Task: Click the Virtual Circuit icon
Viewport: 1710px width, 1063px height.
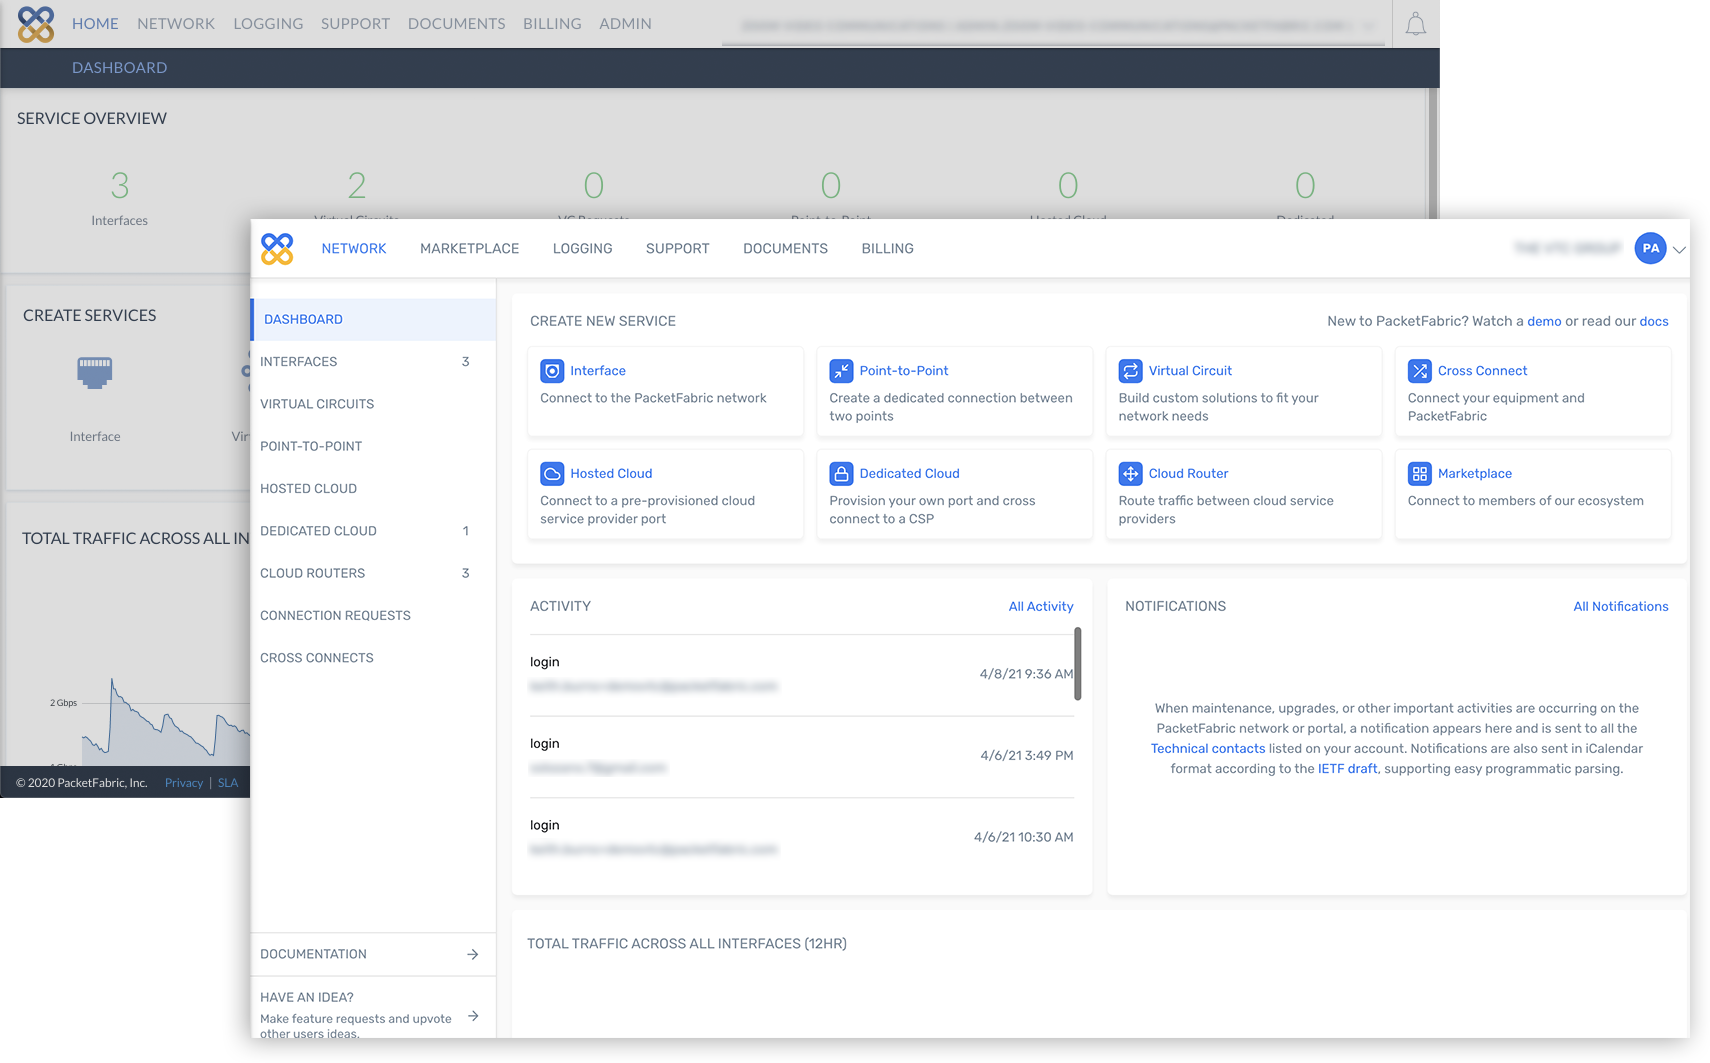Action: point(1130,371)
